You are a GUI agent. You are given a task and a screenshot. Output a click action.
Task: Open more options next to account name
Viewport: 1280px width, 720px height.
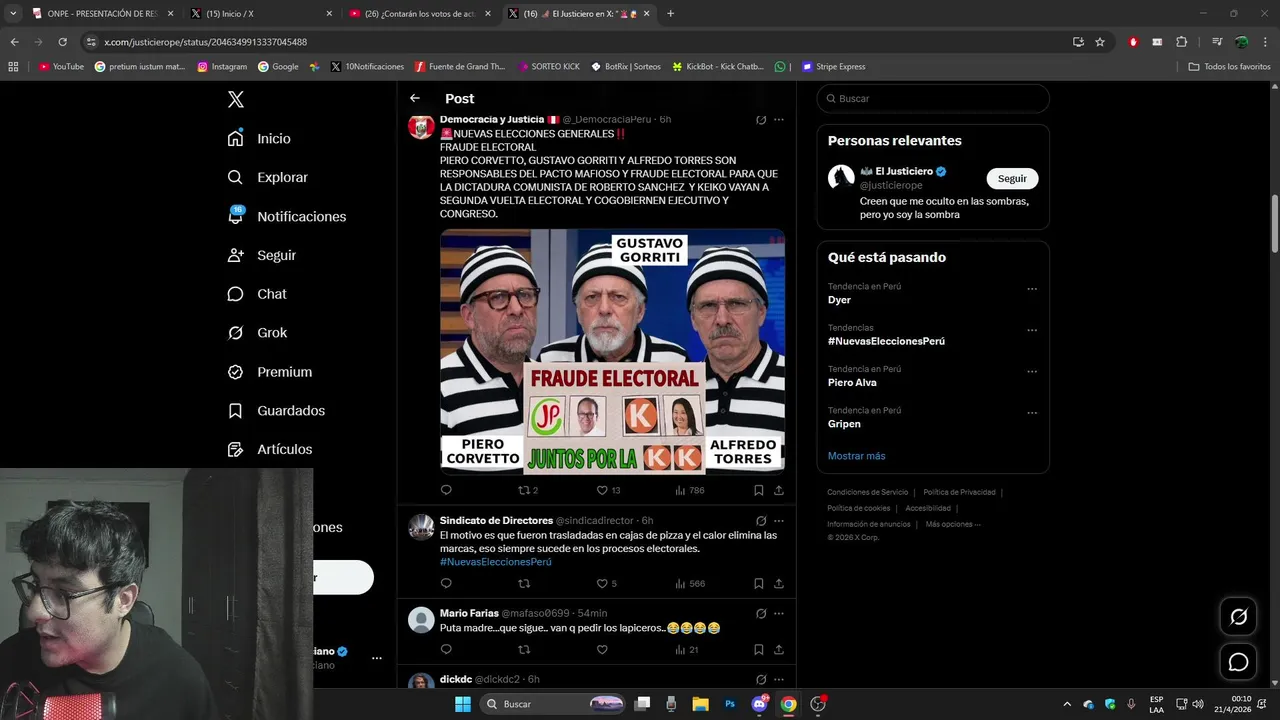tap(377, 658)
